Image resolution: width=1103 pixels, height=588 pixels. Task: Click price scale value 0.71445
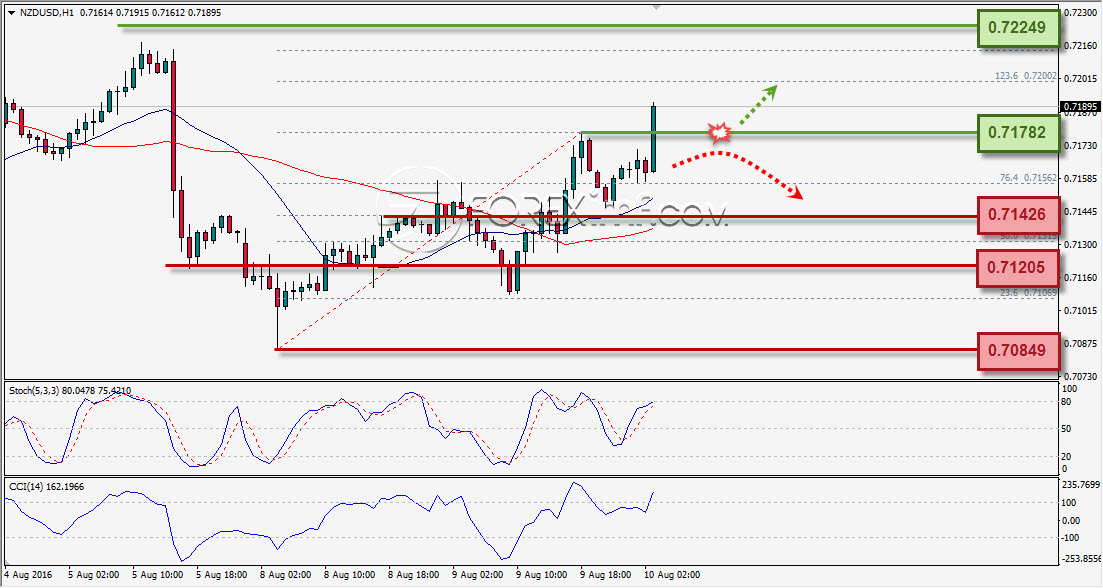click(x=1081, y=212)
